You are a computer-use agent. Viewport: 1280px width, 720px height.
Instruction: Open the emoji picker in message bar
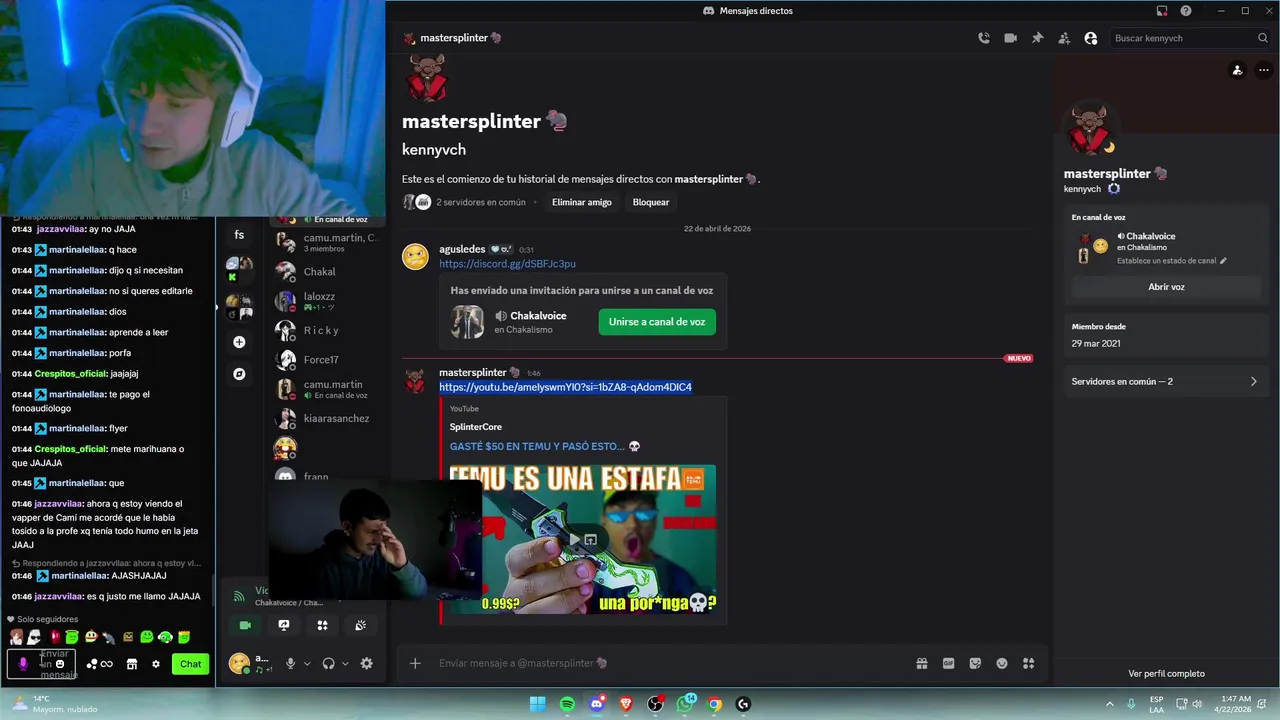point(1002,663)
